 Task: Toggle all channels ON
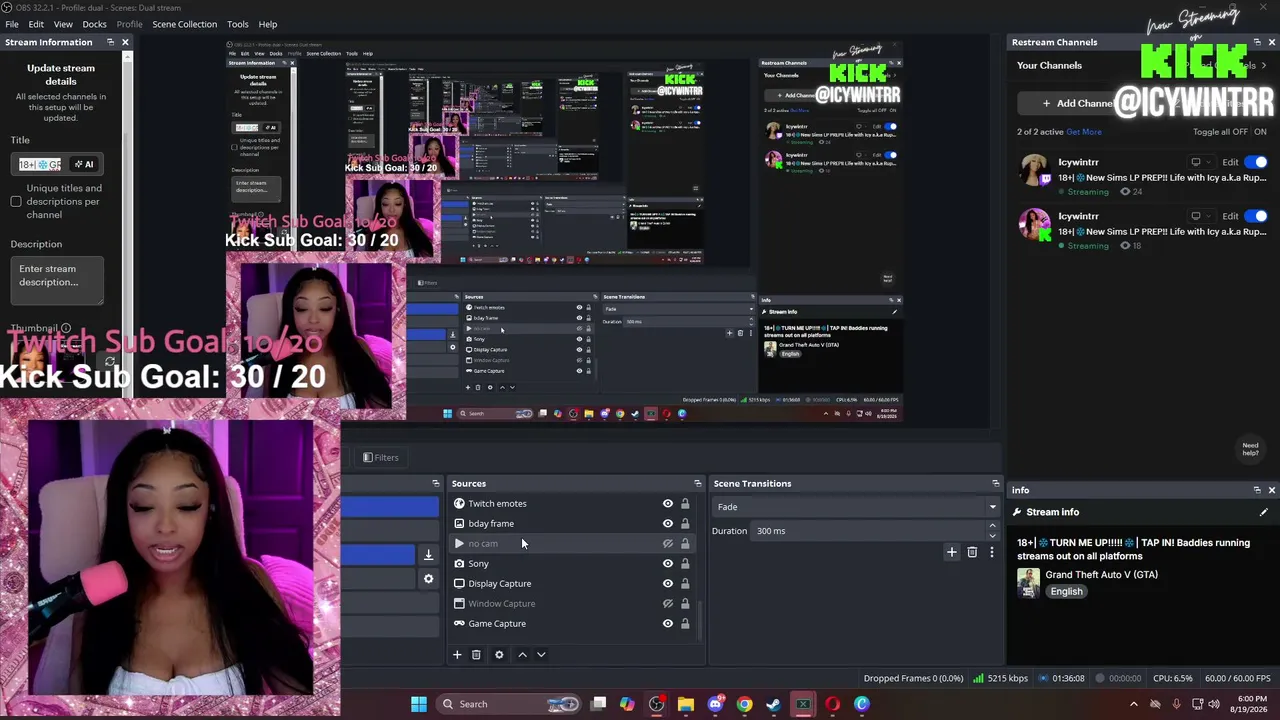(1260, 132)
